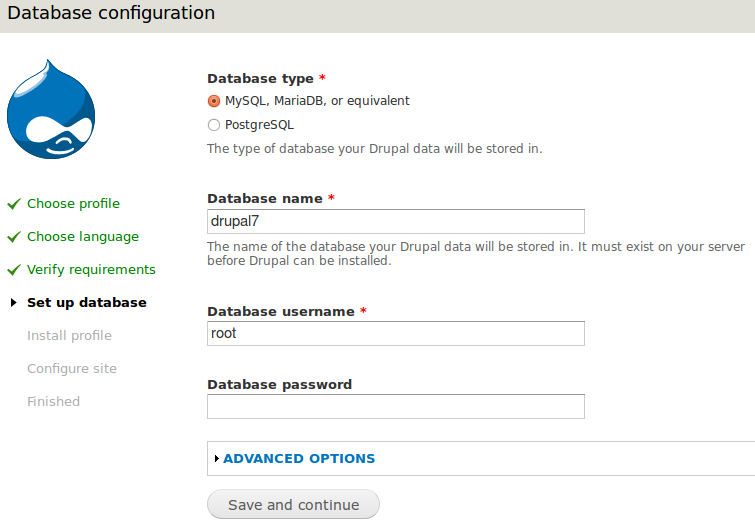Click the Choose language step
The image size is (755, 527).
[83, 237]
